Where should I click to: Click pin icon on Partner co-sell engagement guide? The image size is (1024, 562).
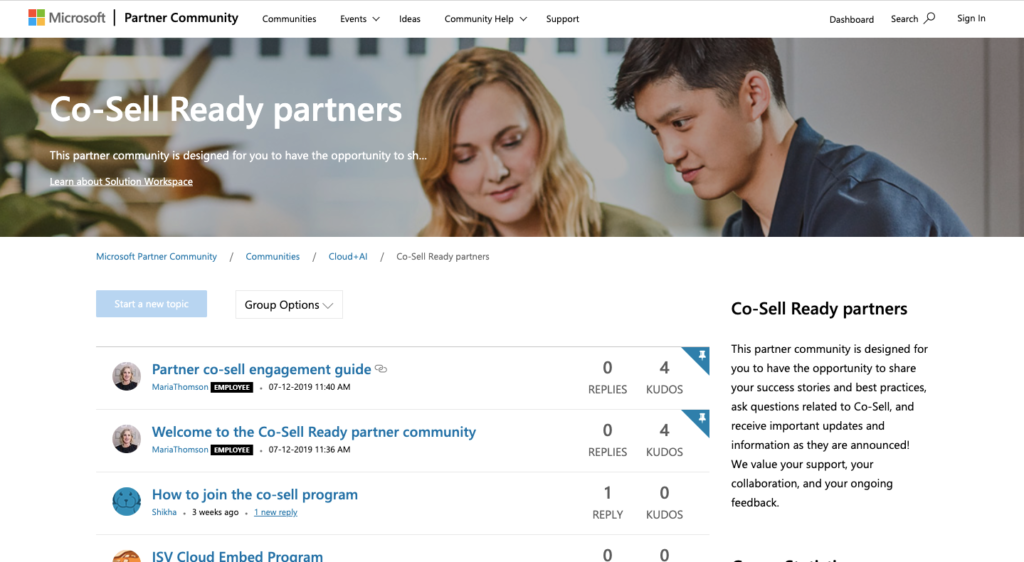702,356
